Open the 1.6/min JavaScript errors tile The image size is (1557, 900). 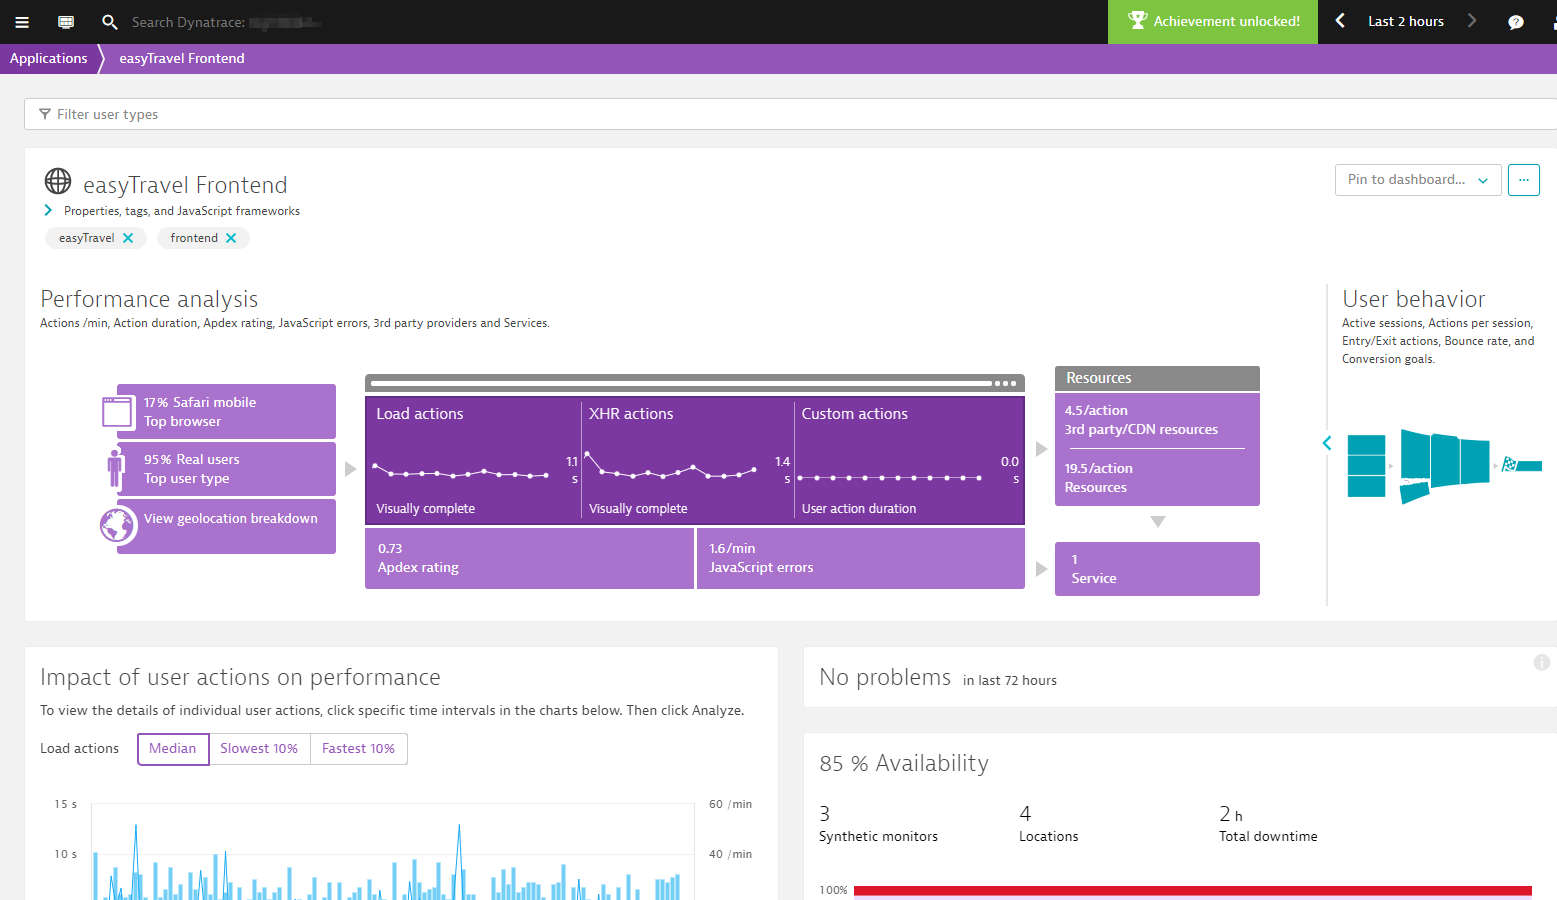click(x=861, y=558)
